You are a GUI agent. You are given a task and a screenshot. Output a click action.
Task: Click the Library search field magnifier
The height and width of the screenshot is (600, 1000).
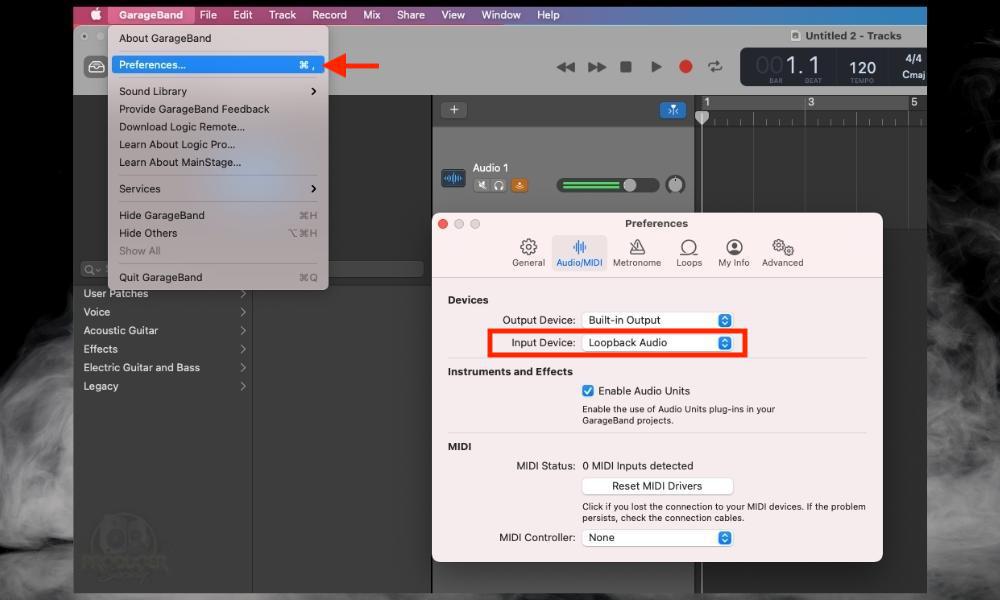pyautogui.click(x=91, y=270)
